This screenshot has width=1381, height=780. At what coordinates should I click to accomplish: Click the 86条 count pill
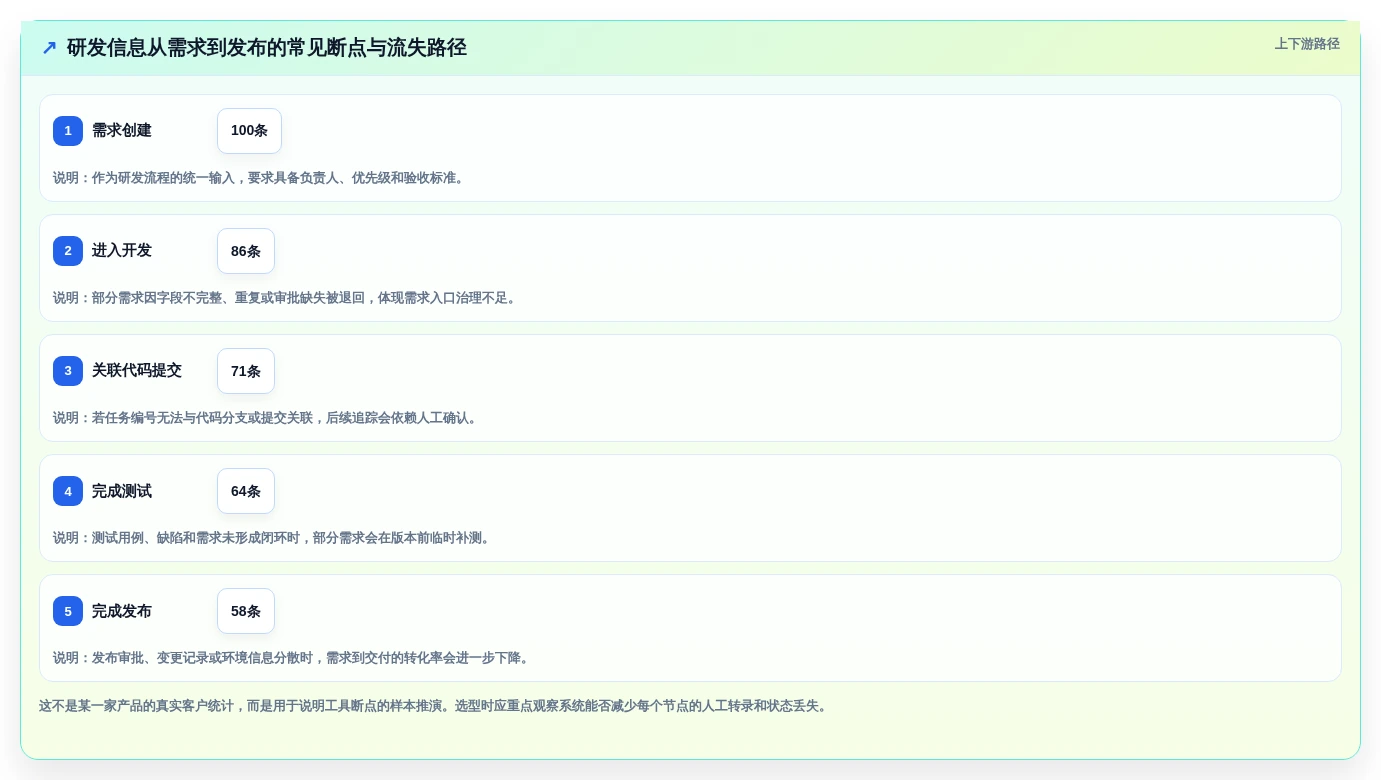[246, 251]
